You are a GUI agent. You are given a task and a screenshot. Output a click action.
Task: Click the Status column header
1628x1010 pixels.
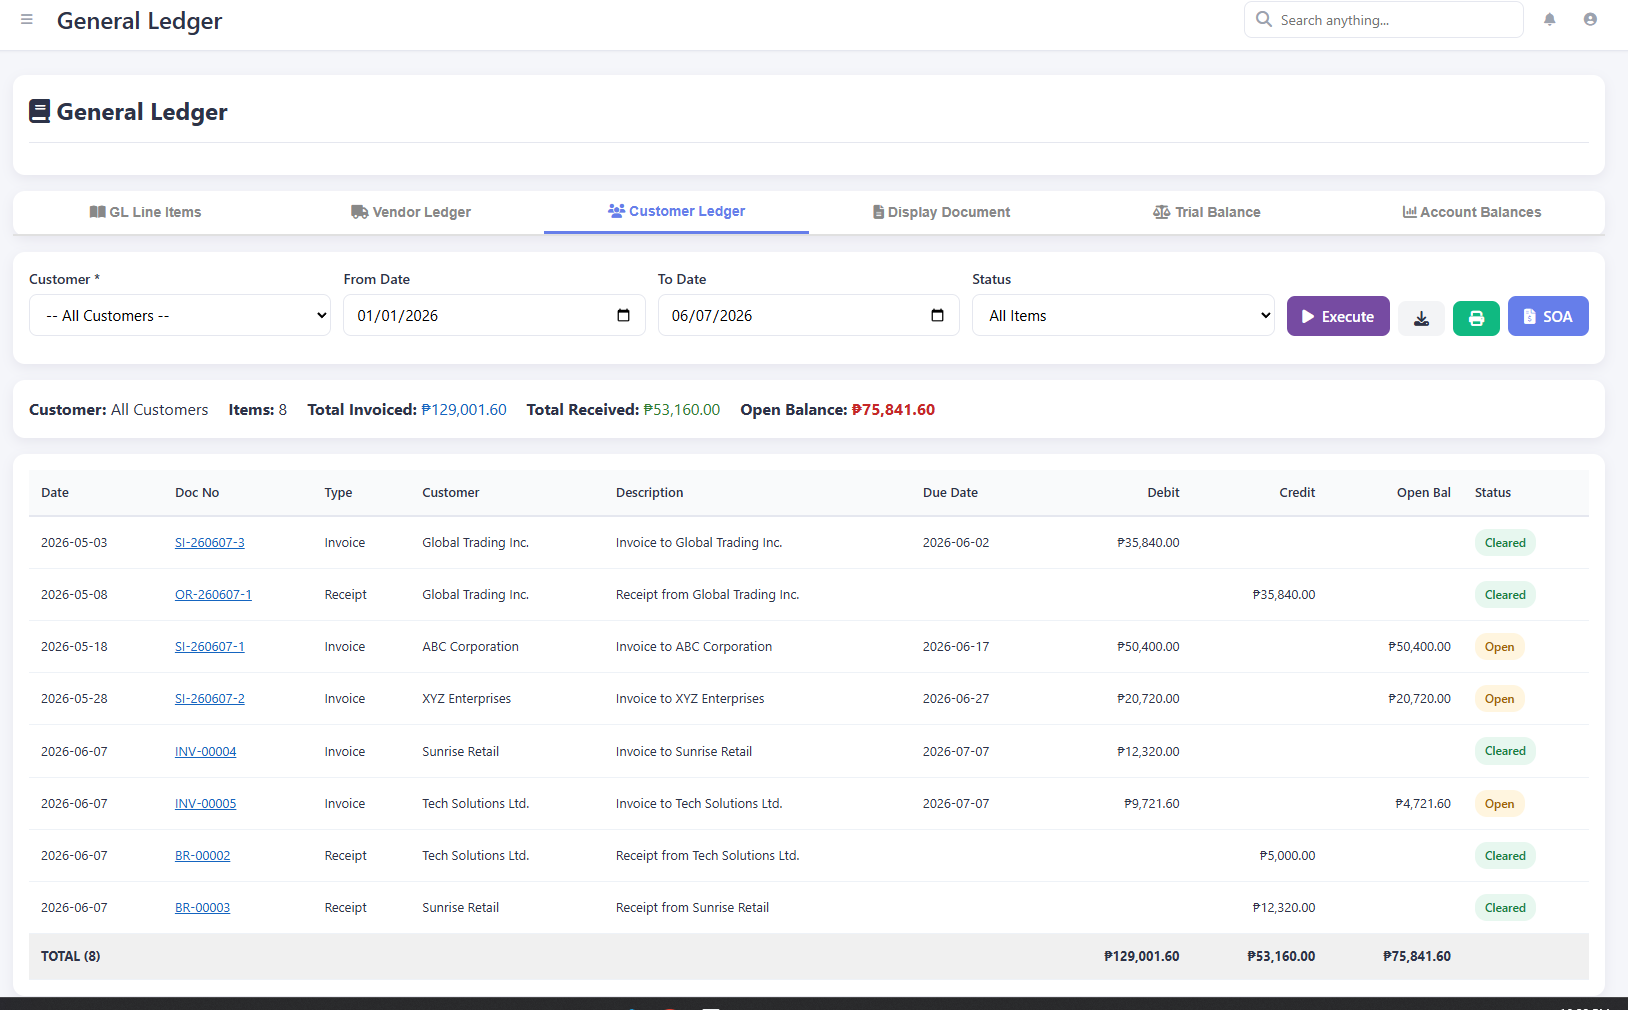coord(1493,493)
